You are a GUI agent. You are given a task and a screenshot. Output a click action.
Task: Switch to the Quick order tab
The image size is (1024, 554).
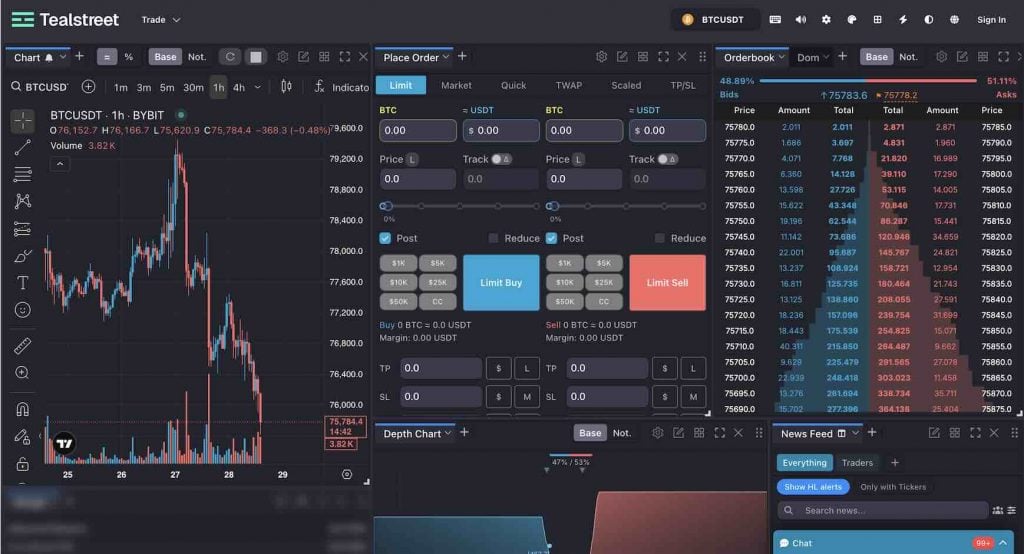pyautogui.click(x=513, y=85)
